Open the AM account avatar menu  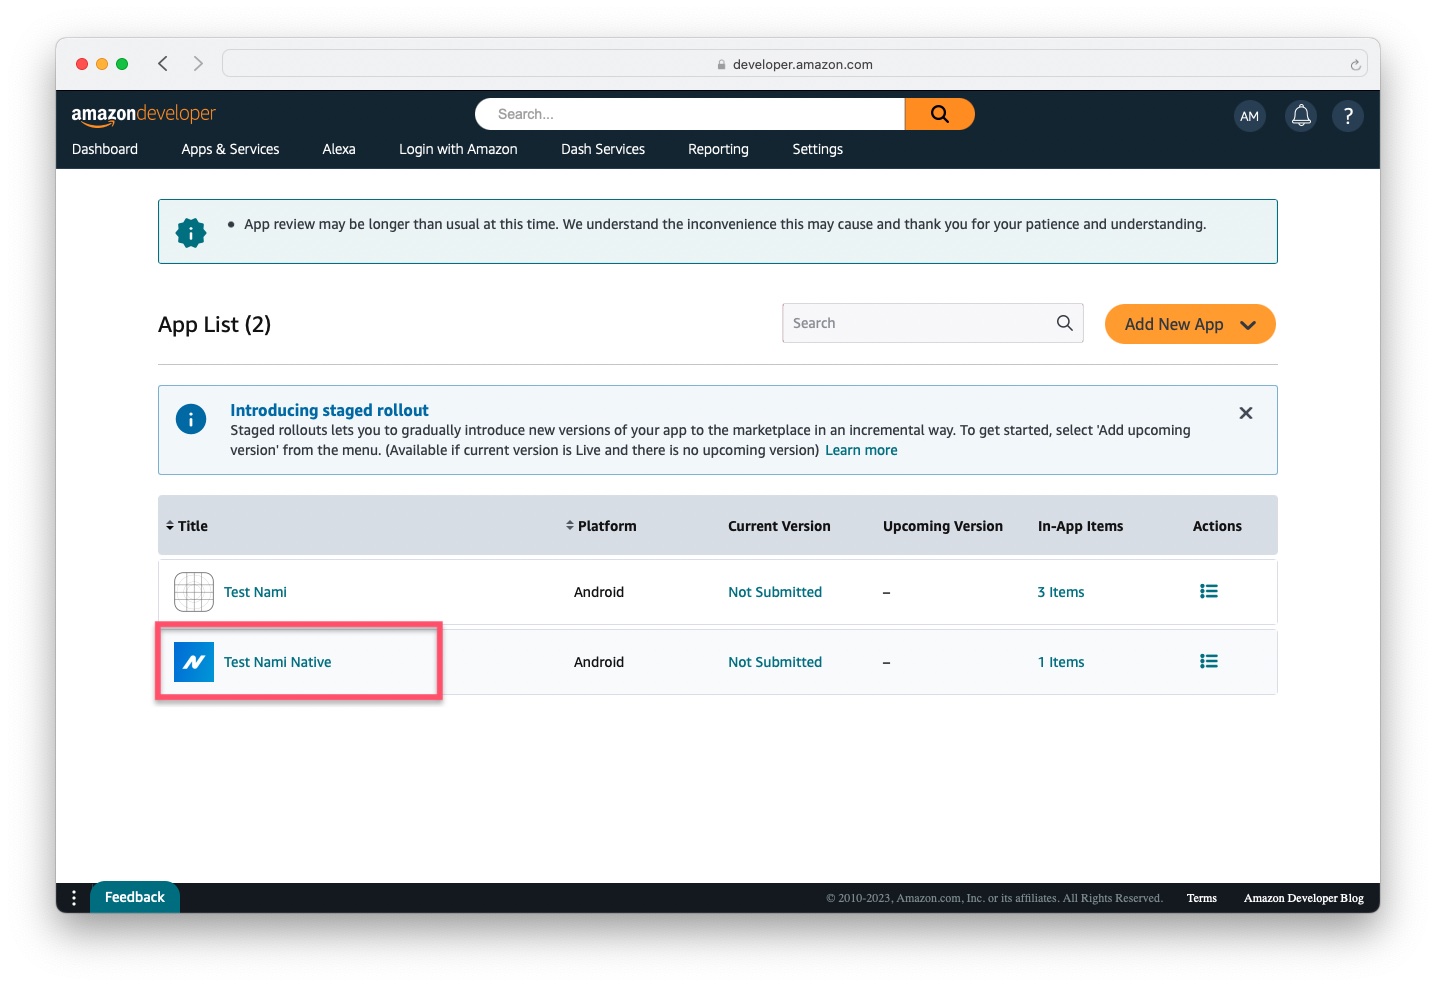pos(1249,116)
